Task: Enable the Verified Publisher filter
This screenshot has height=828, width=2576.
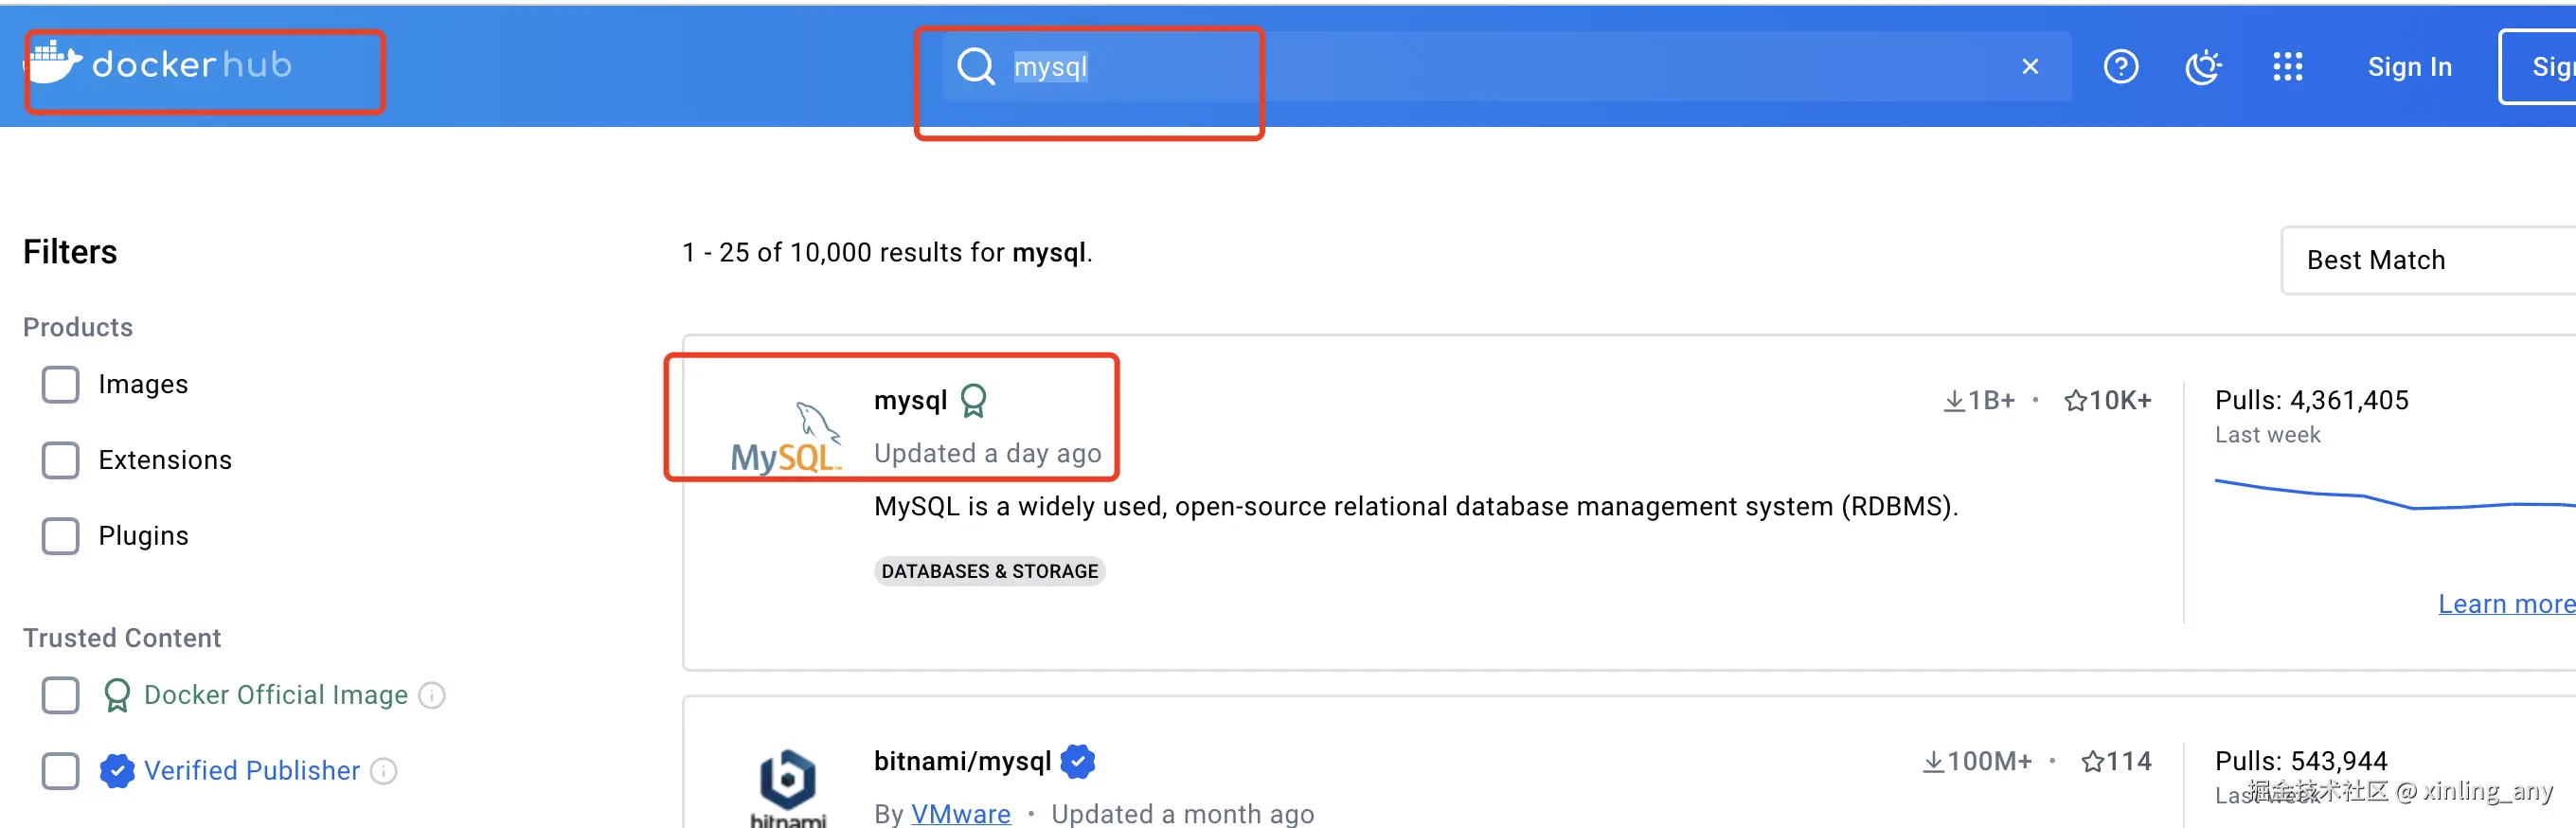Action: pos(61,771)
